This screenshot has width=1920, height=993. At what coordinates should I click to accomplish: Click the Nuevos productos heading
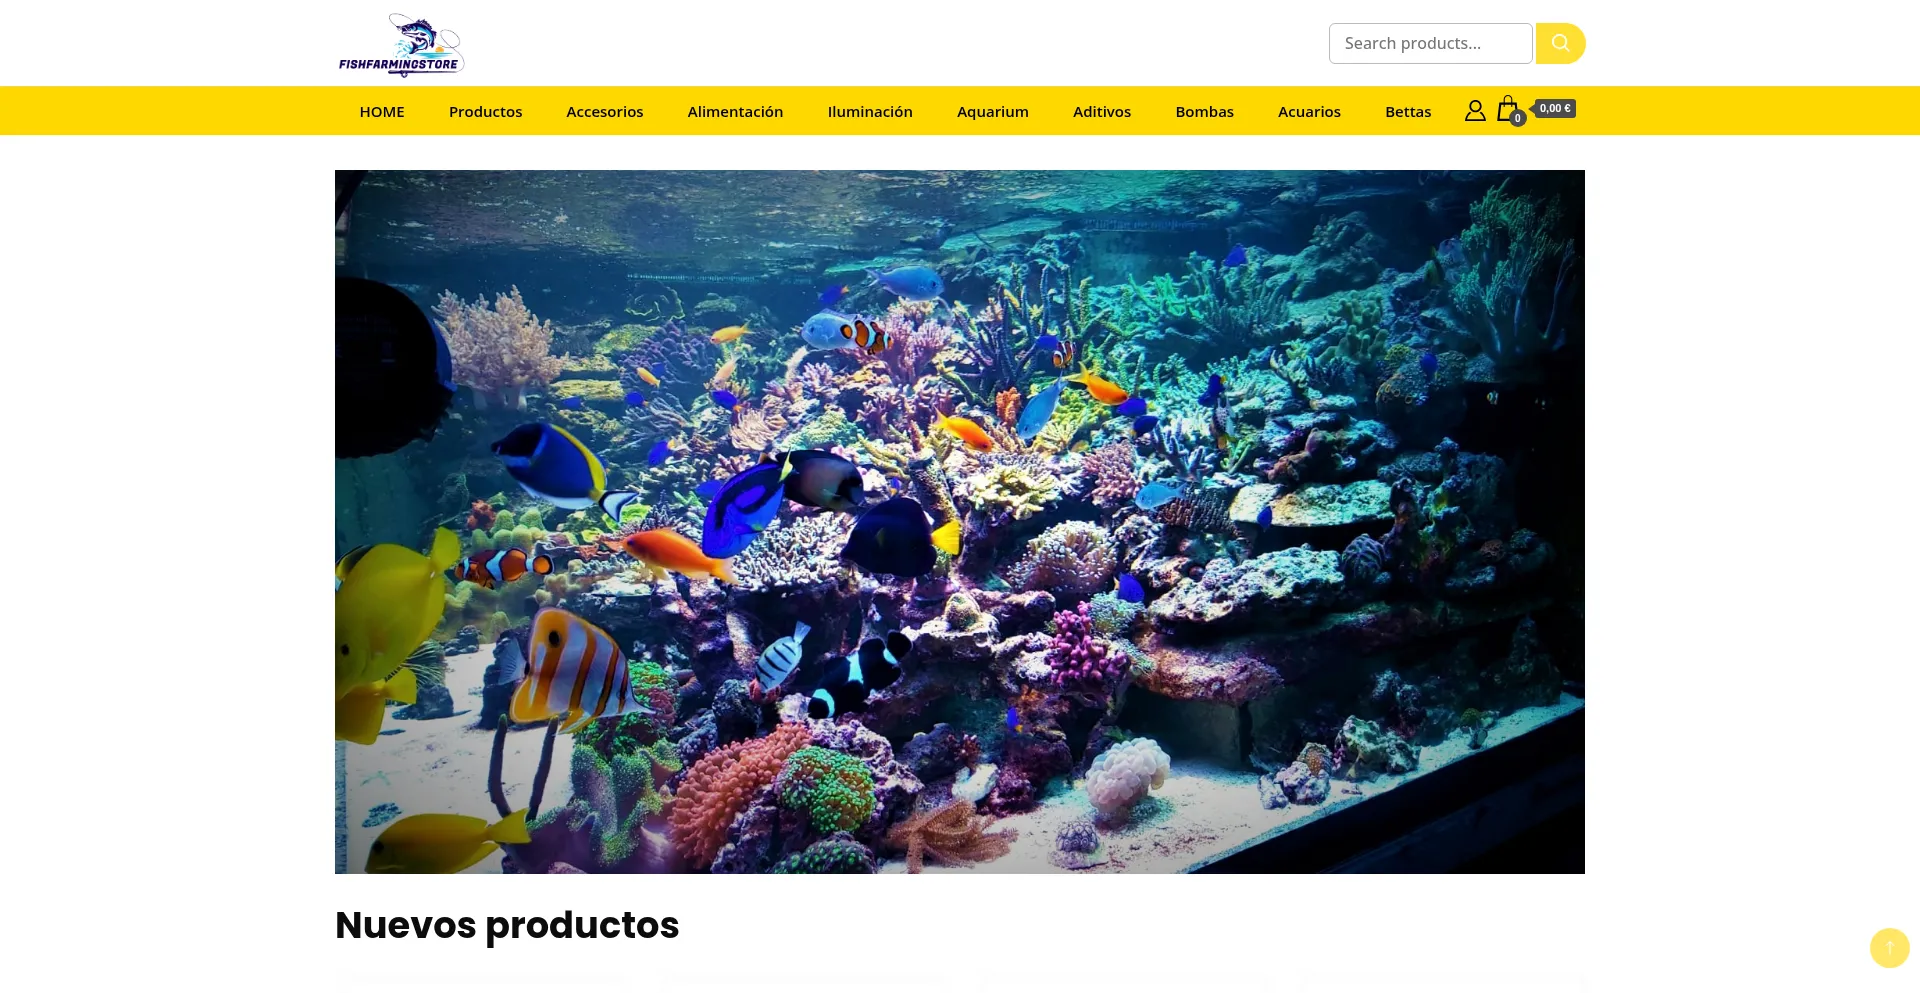click(x=507, y=925)
